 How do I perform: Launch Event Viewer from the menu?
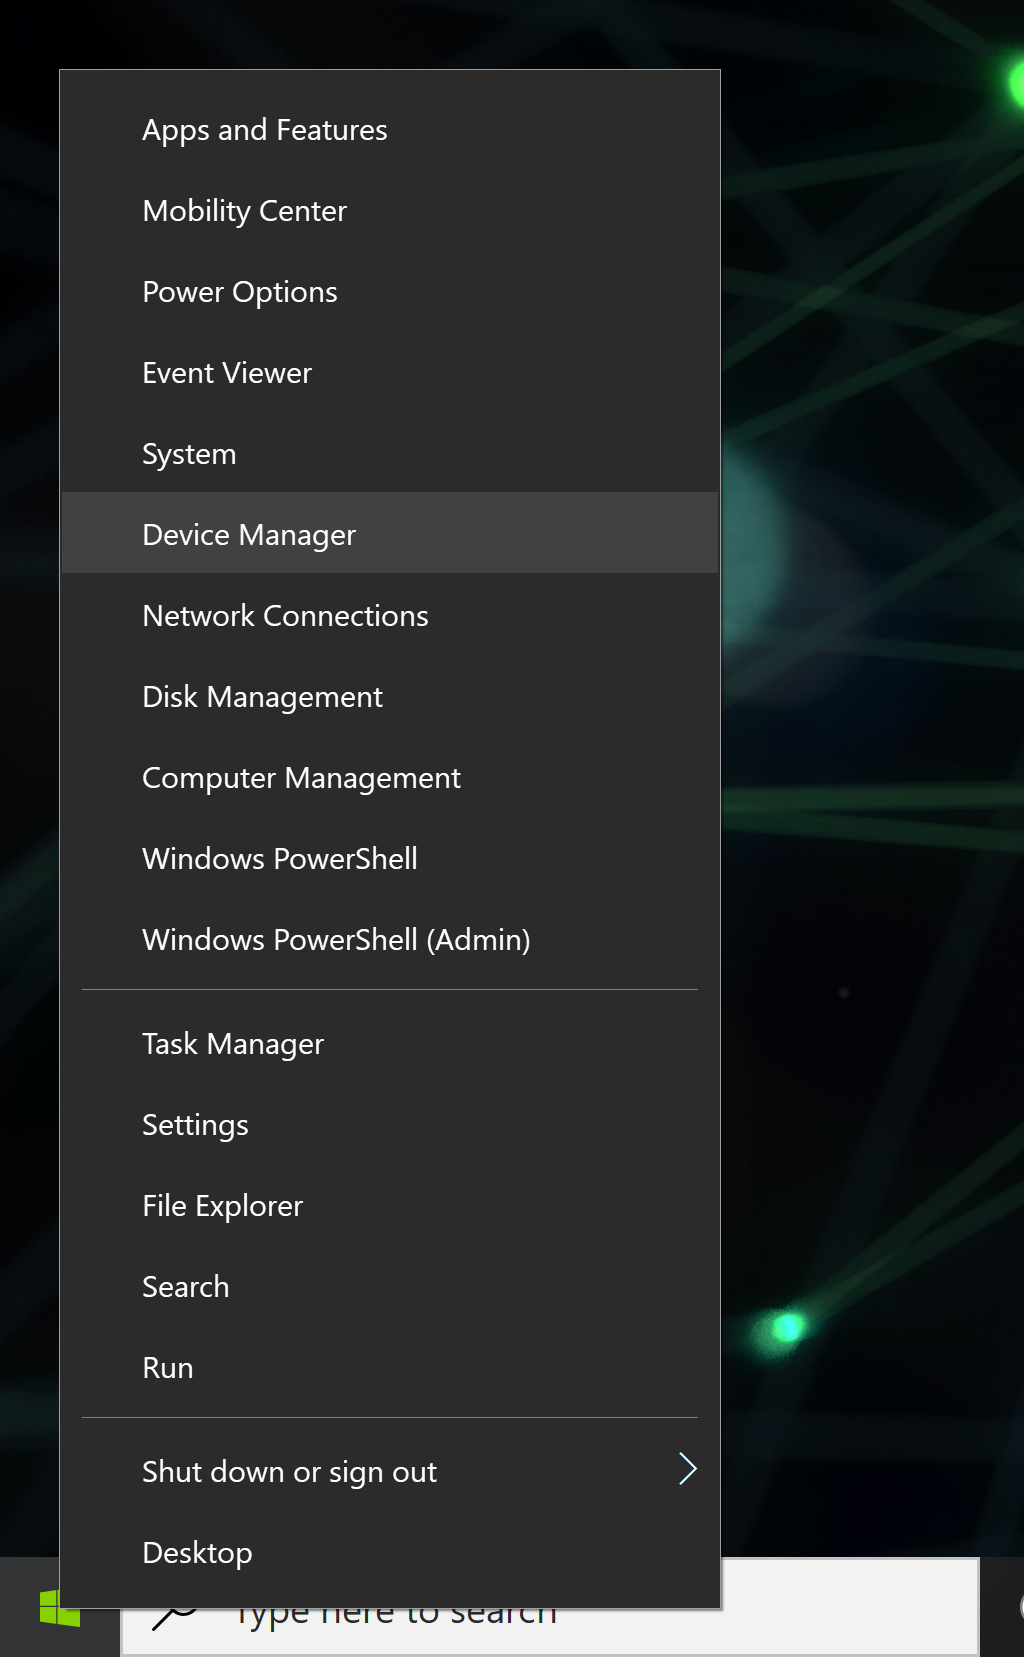[227, 373]
